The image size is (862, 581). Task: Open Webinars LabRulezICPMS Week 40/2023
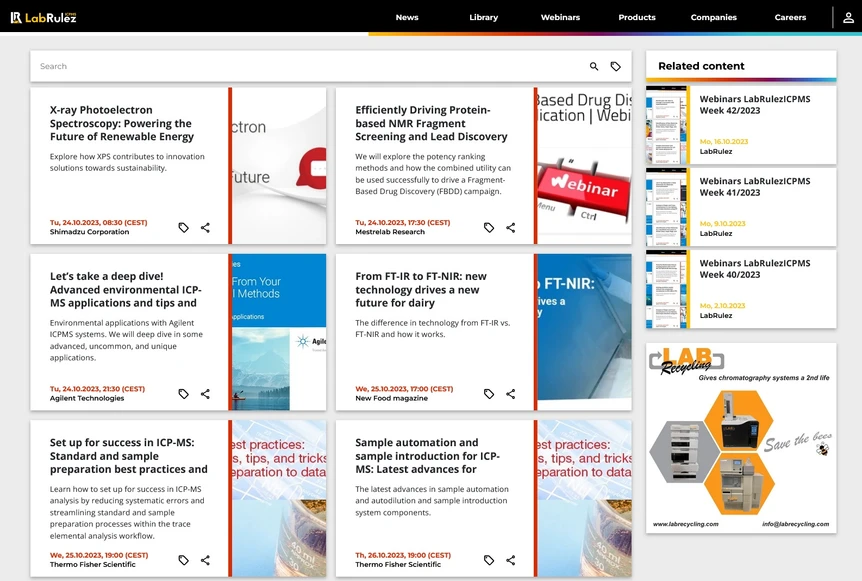754,269
